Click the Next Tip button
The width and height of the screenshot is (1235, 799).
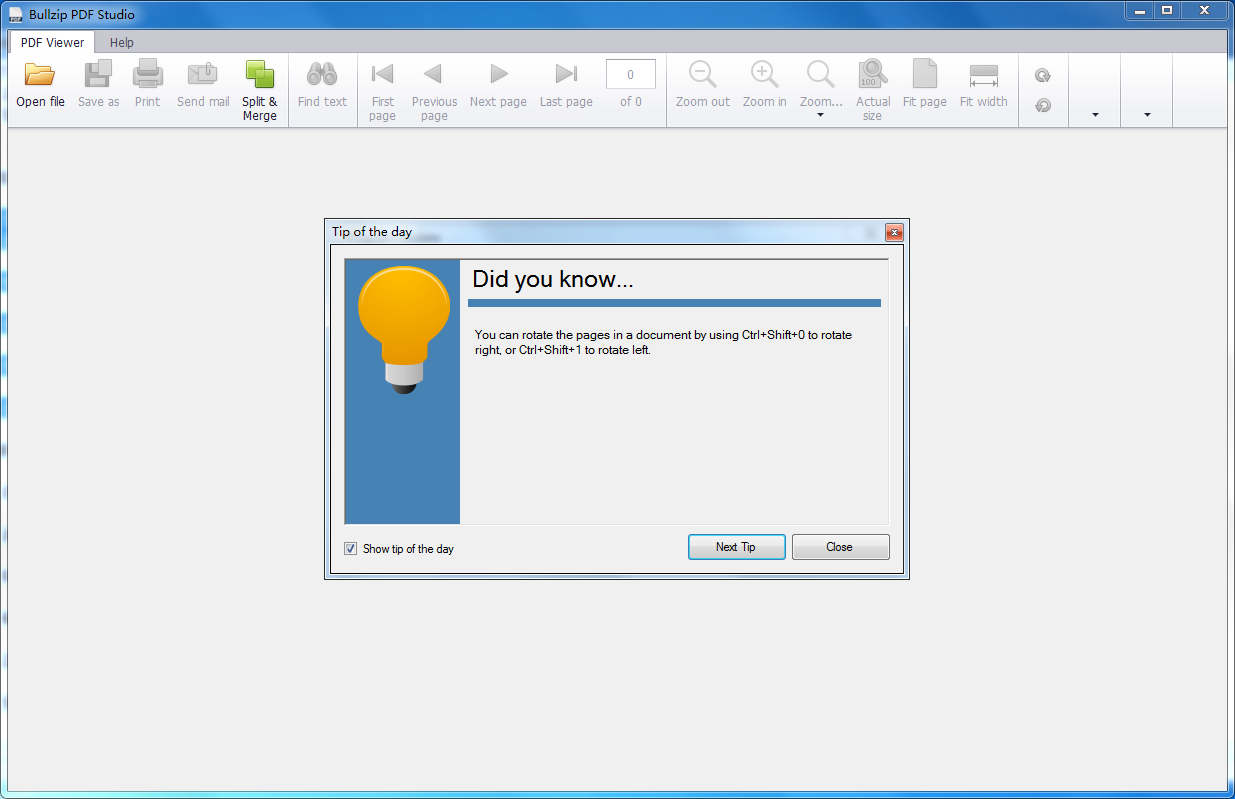pyautogui.click(x=736, y=547)
